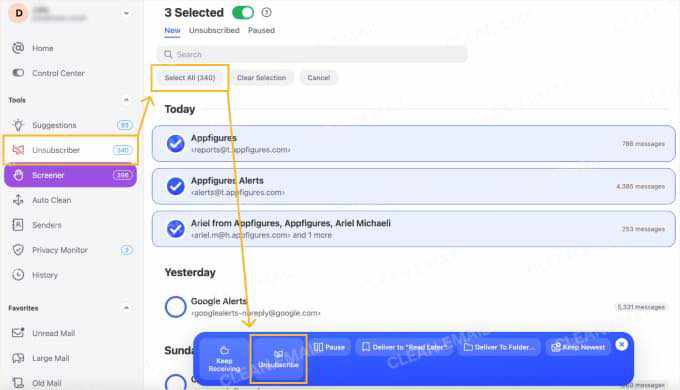This screenshot has width=680, height=390.
Task: Uncheck the Appfigures reports sender
Action: (176, 144)
